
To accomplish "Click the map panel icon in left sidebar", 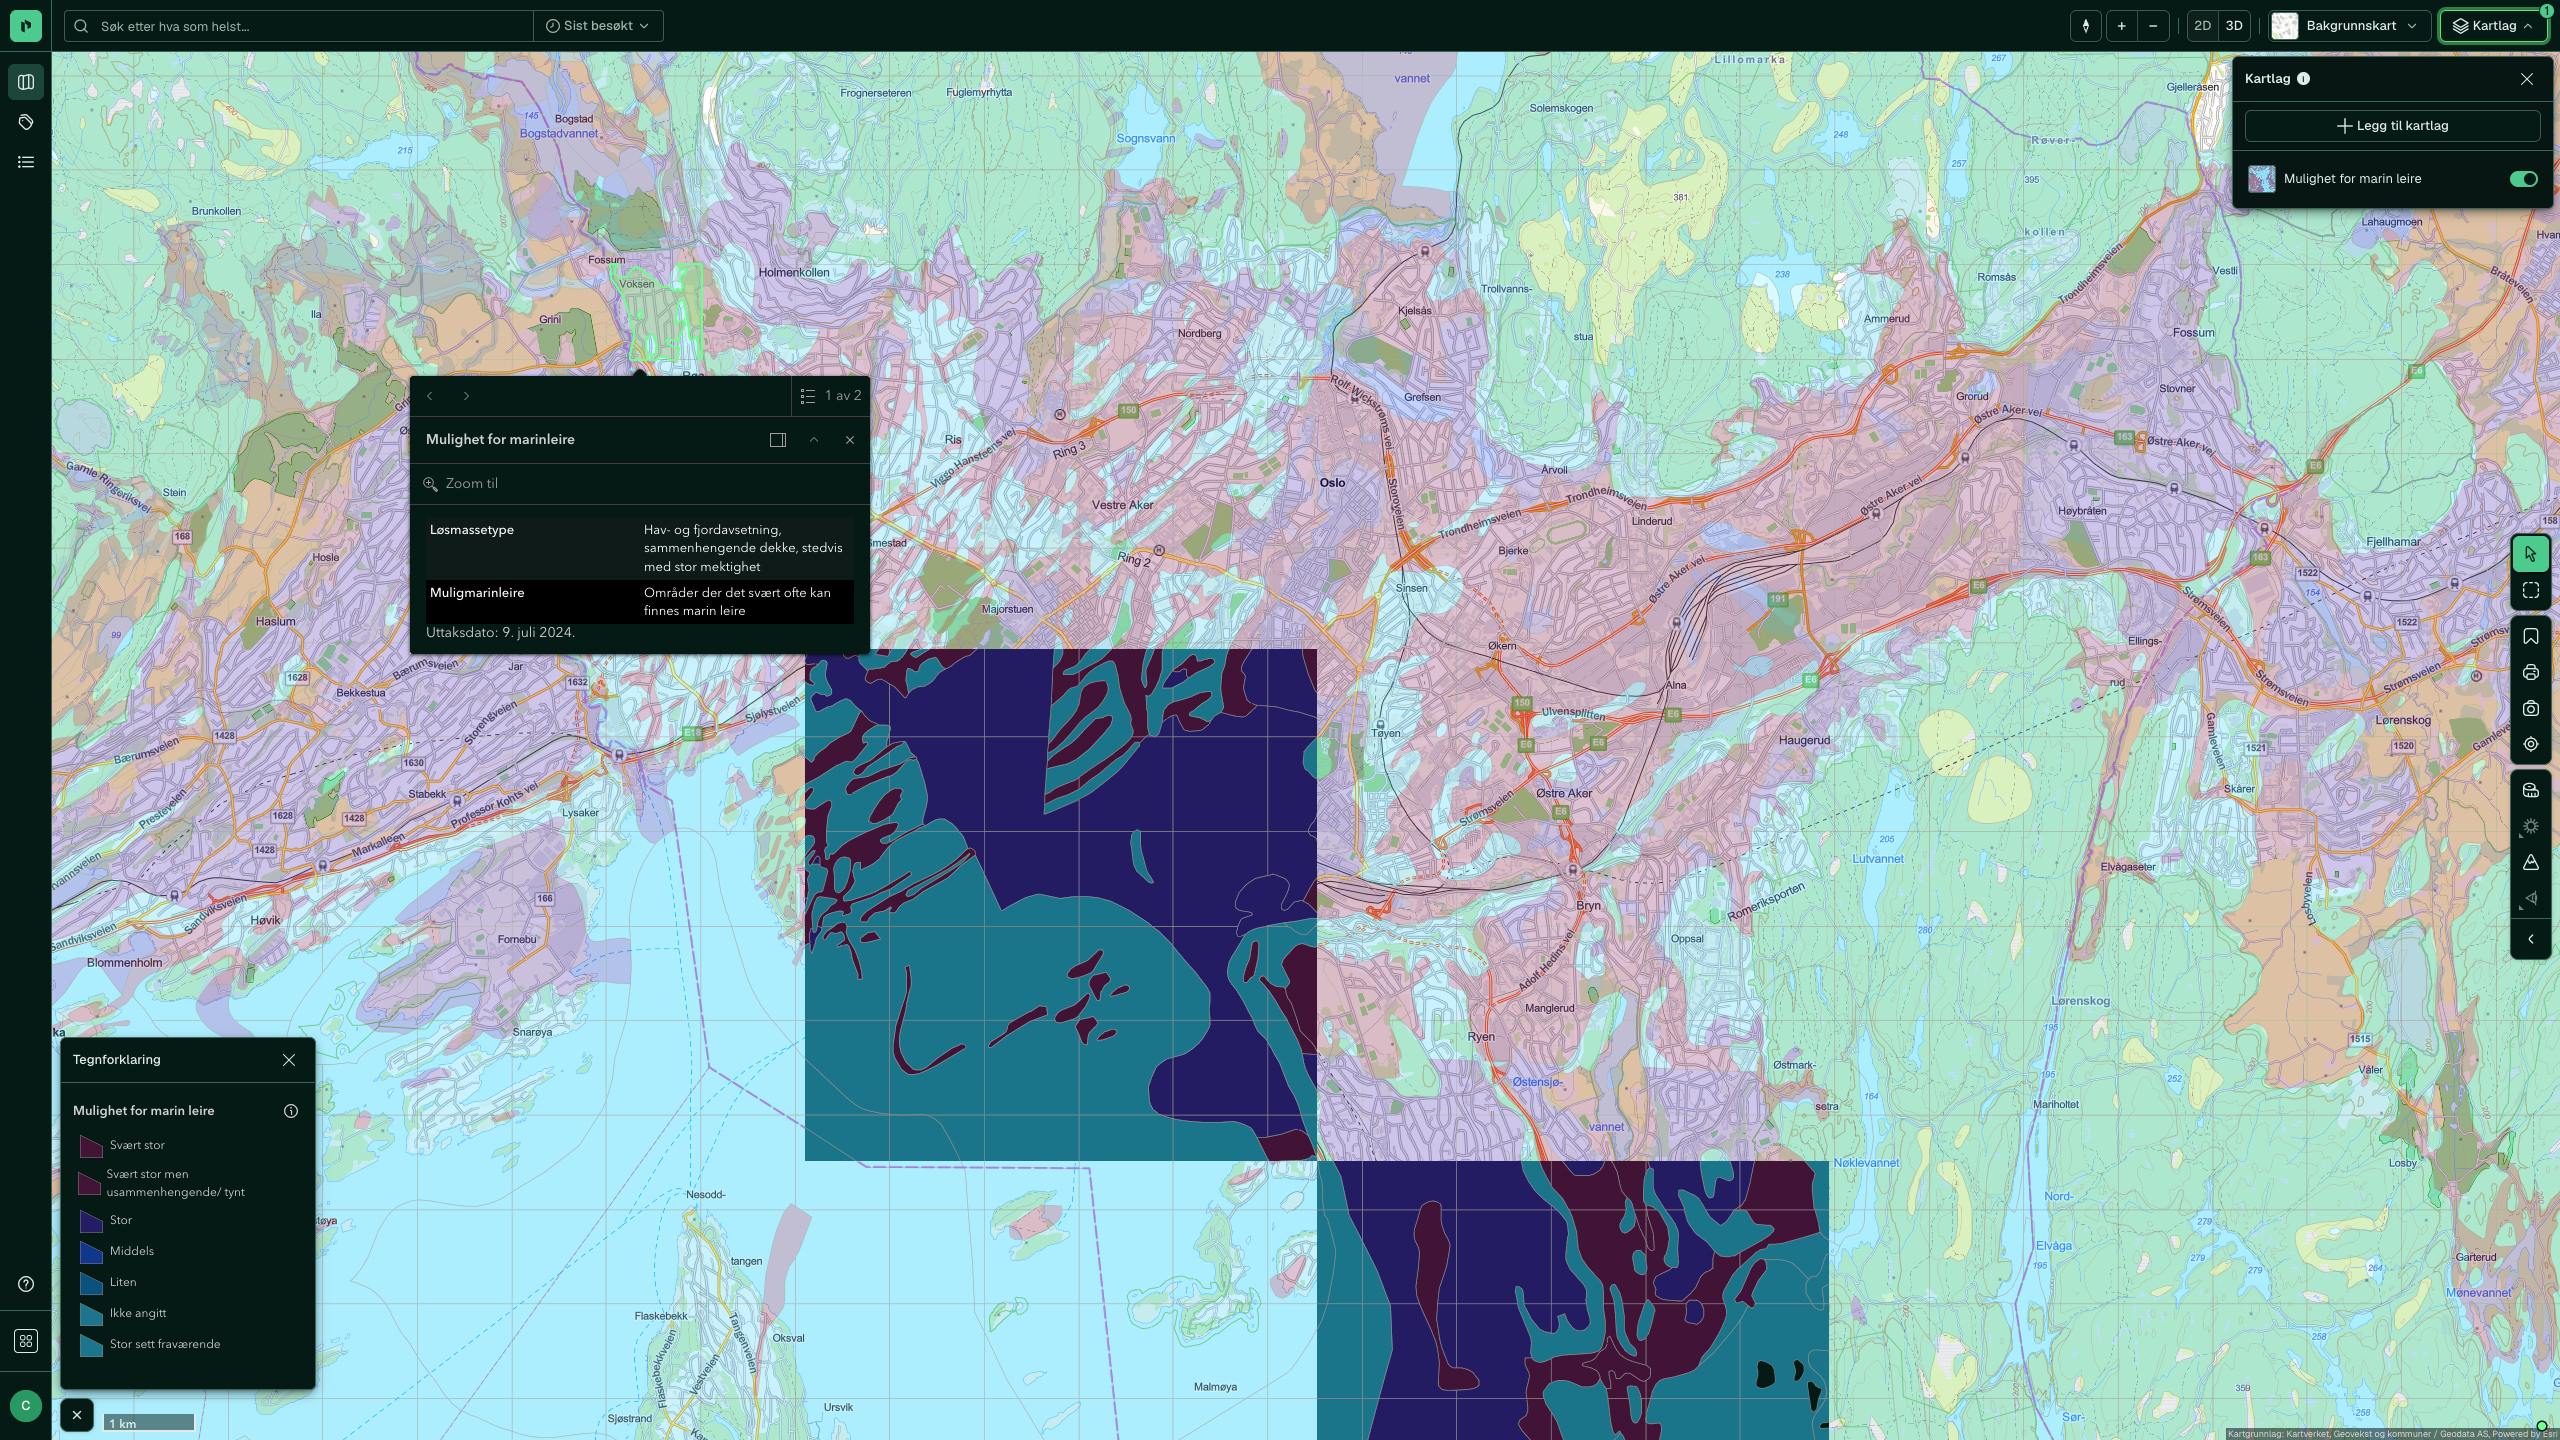I will [x=26, y=82].
